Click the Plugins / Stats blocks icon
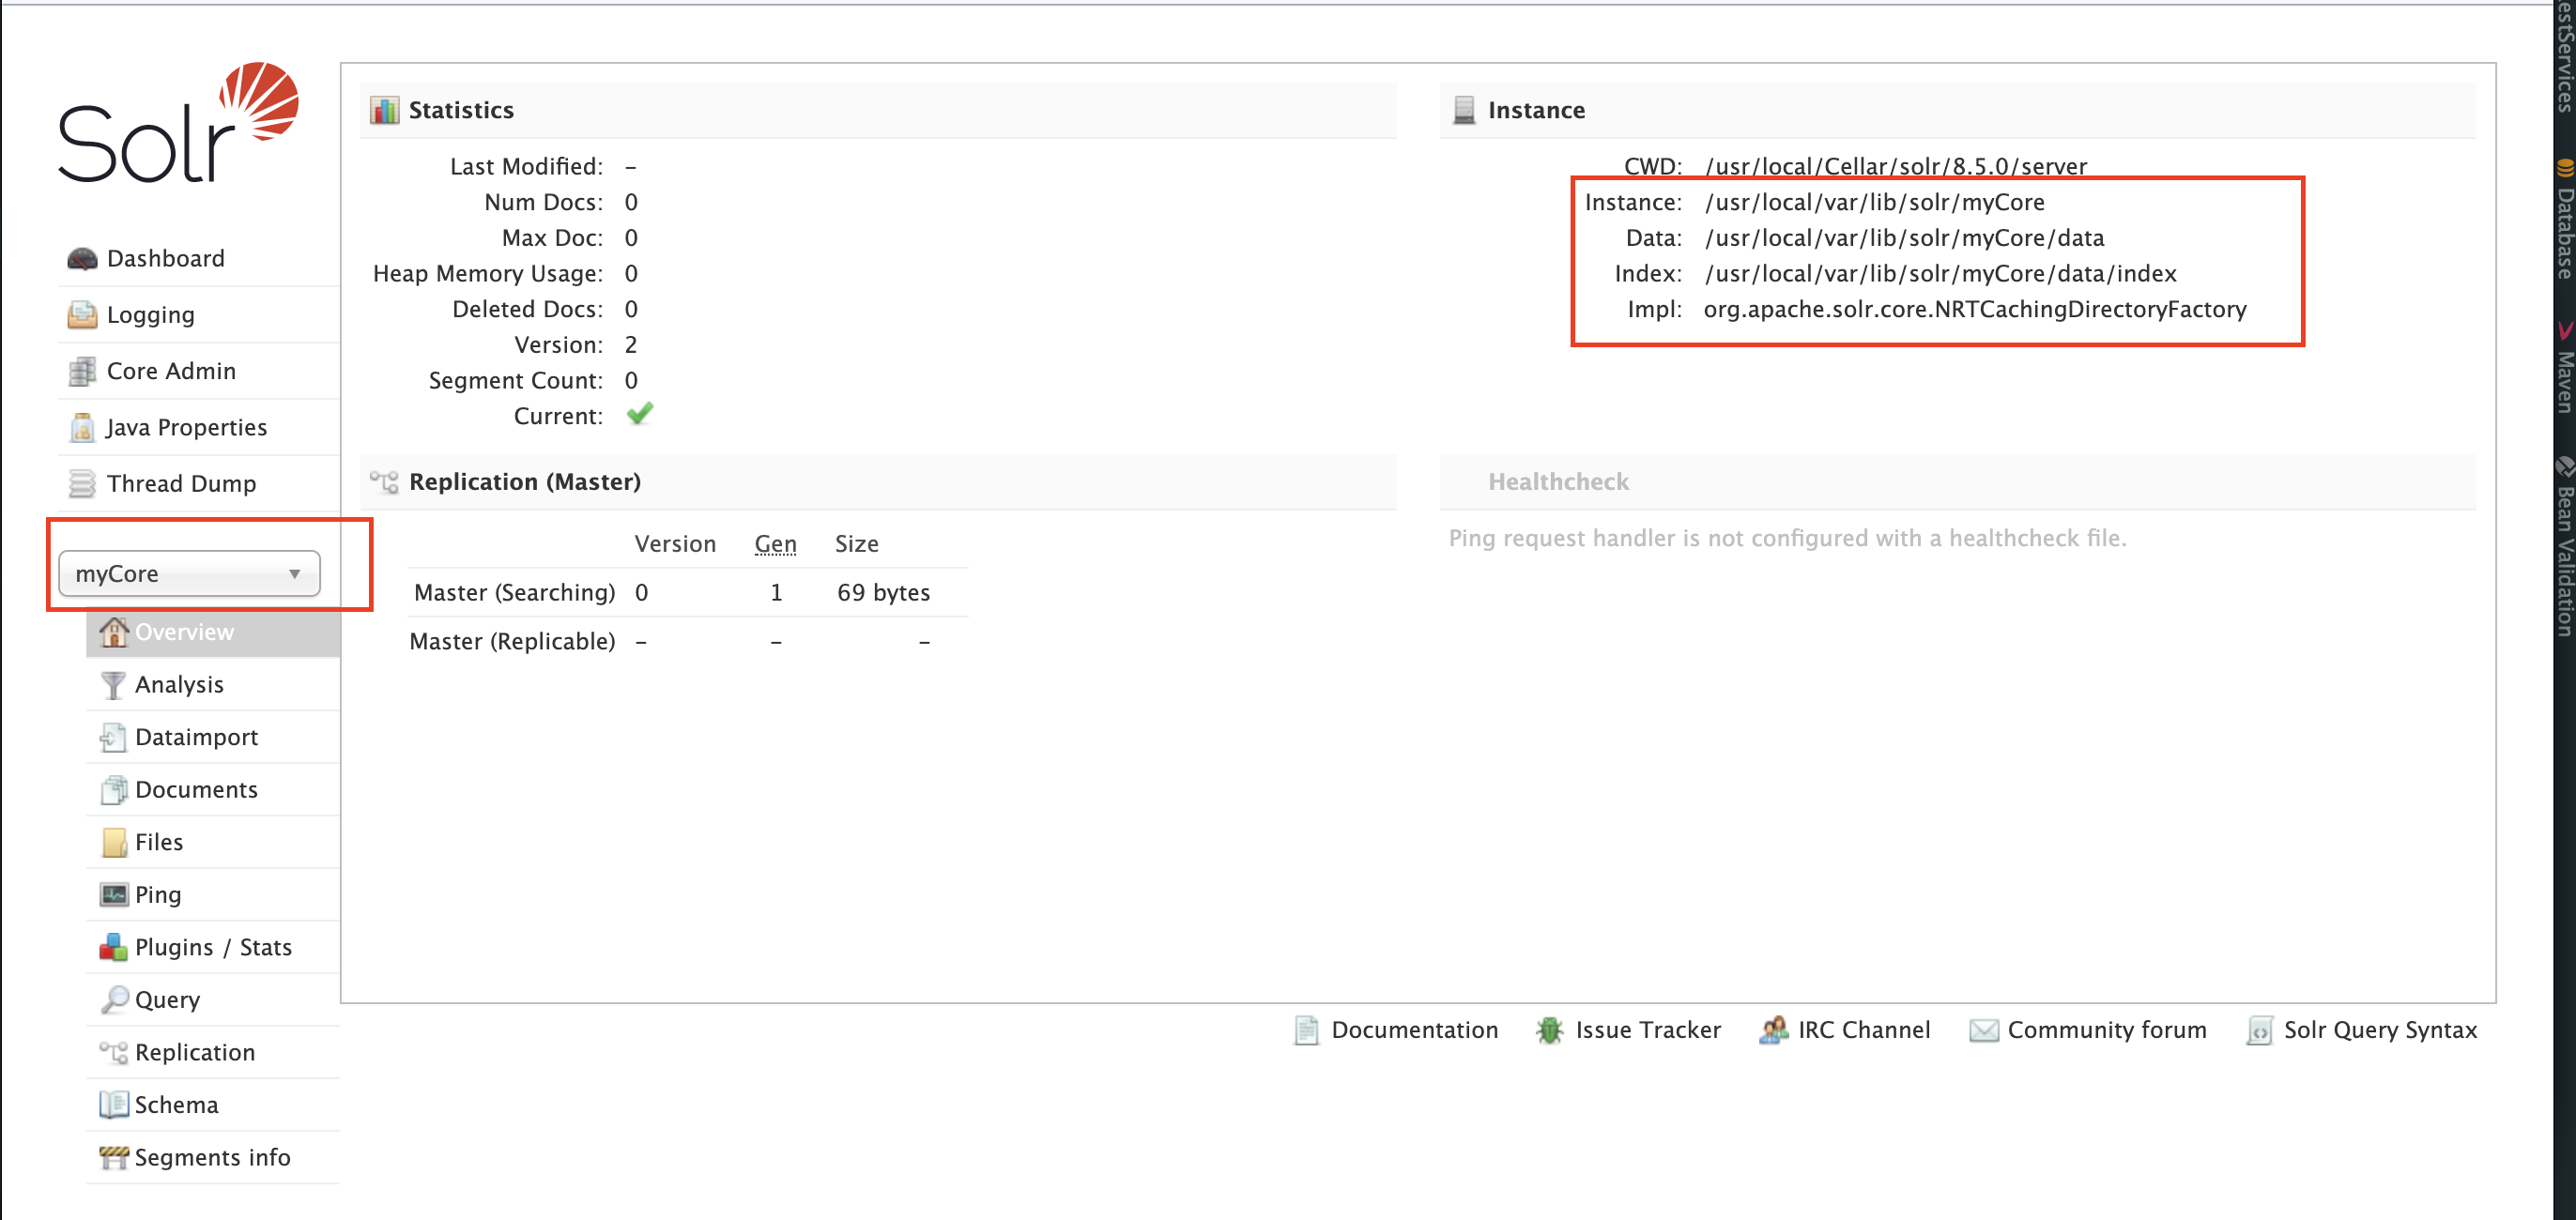The image size is (2576, 1220). click(x=113, y=947)
